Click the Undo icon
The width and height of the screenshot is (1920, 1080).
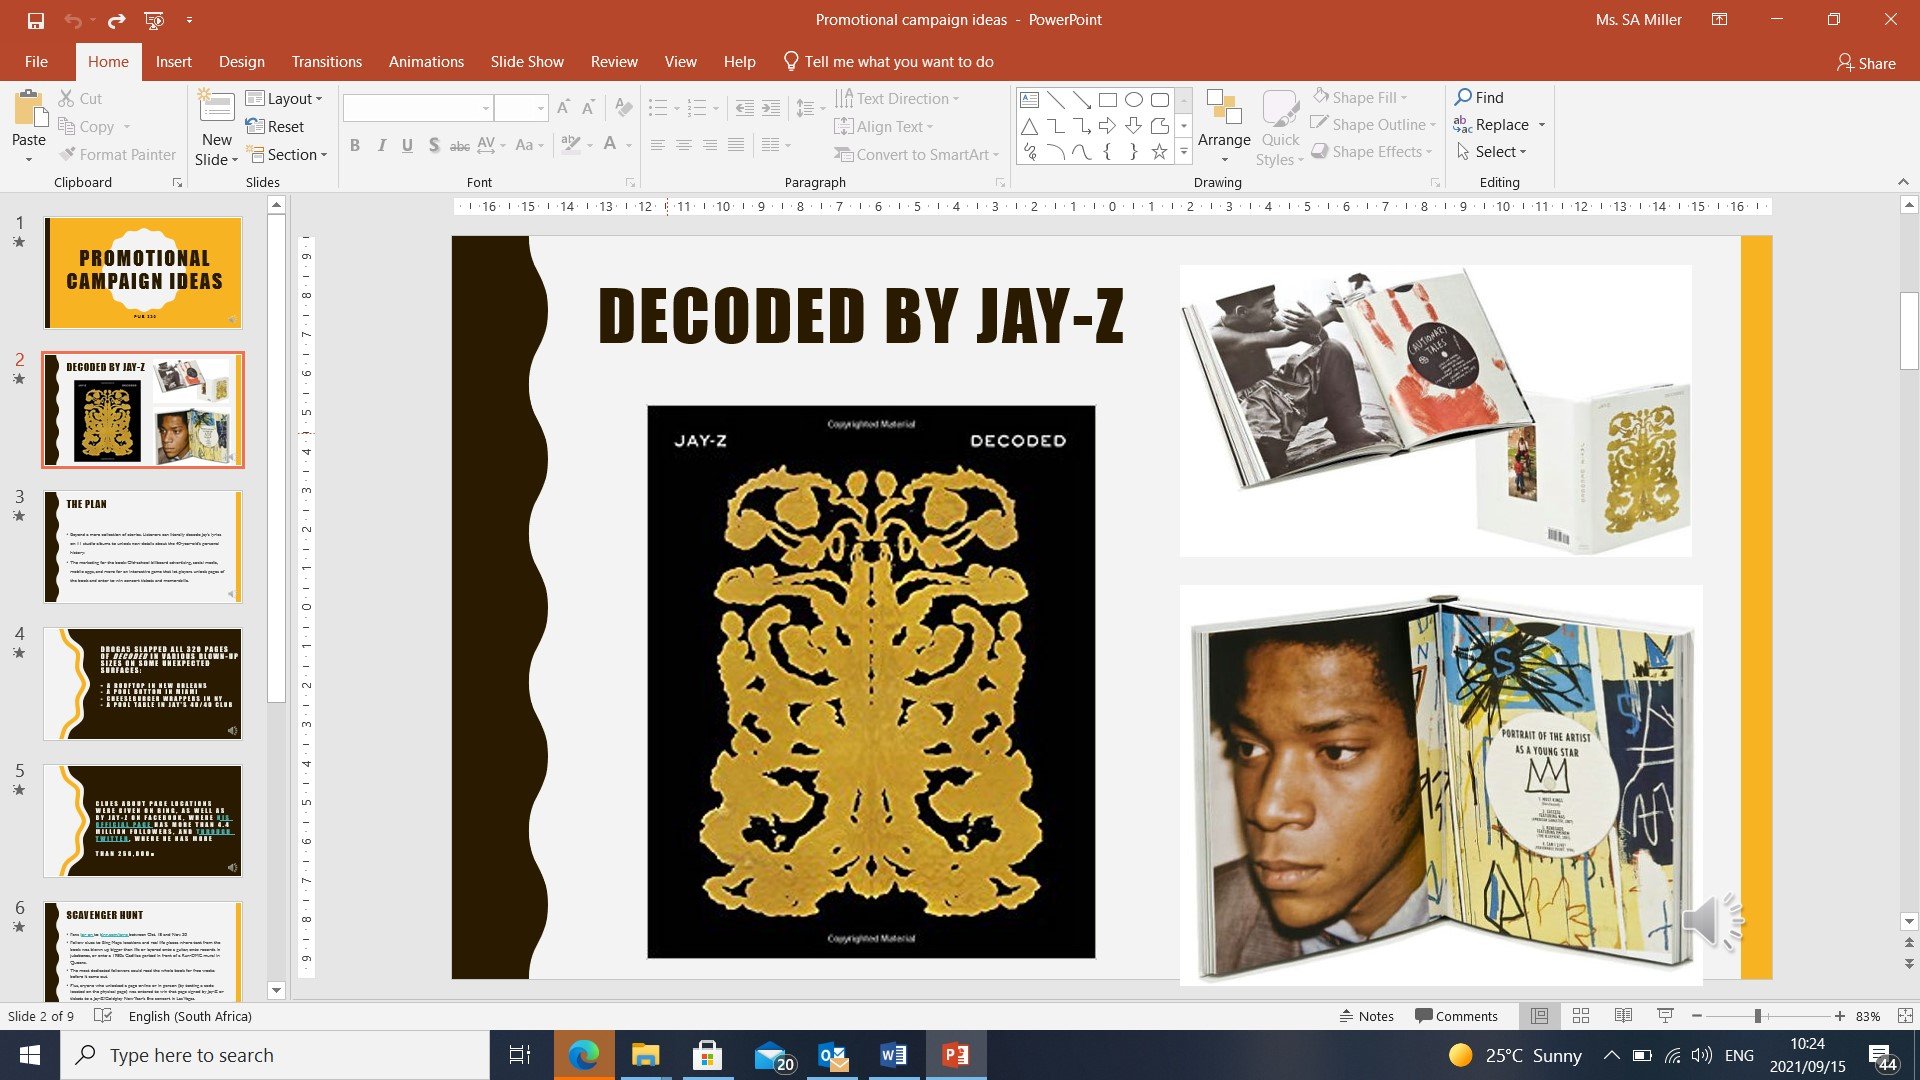tap(73, 20)
